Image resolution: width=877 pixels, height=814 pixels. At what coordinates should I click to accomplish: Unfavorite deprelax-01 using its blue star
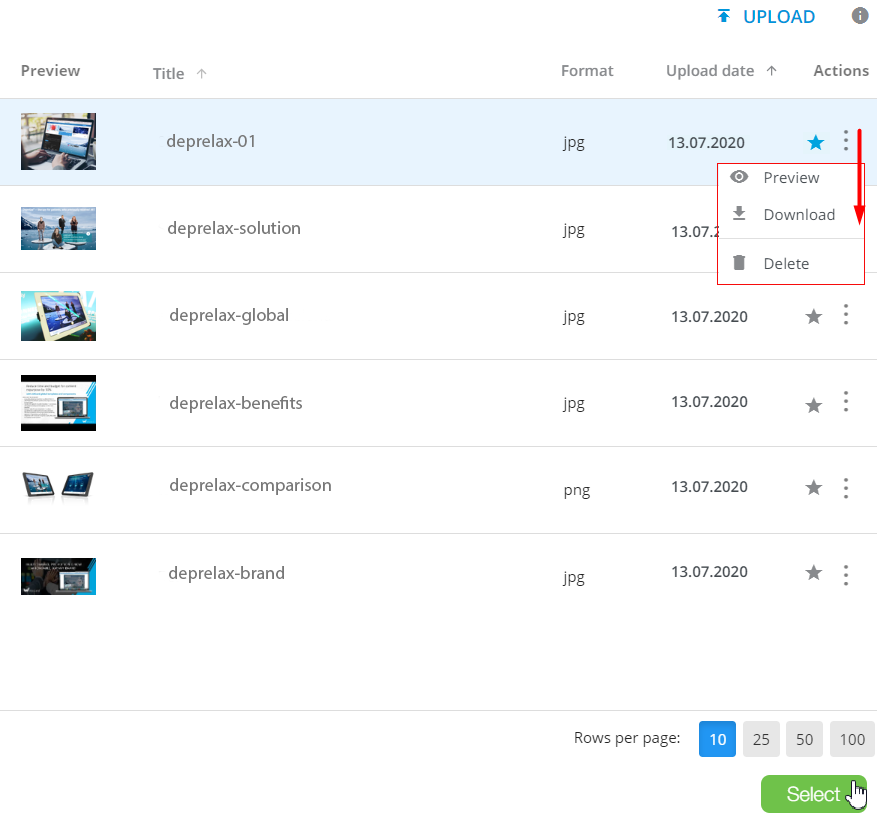pos(816,143)
